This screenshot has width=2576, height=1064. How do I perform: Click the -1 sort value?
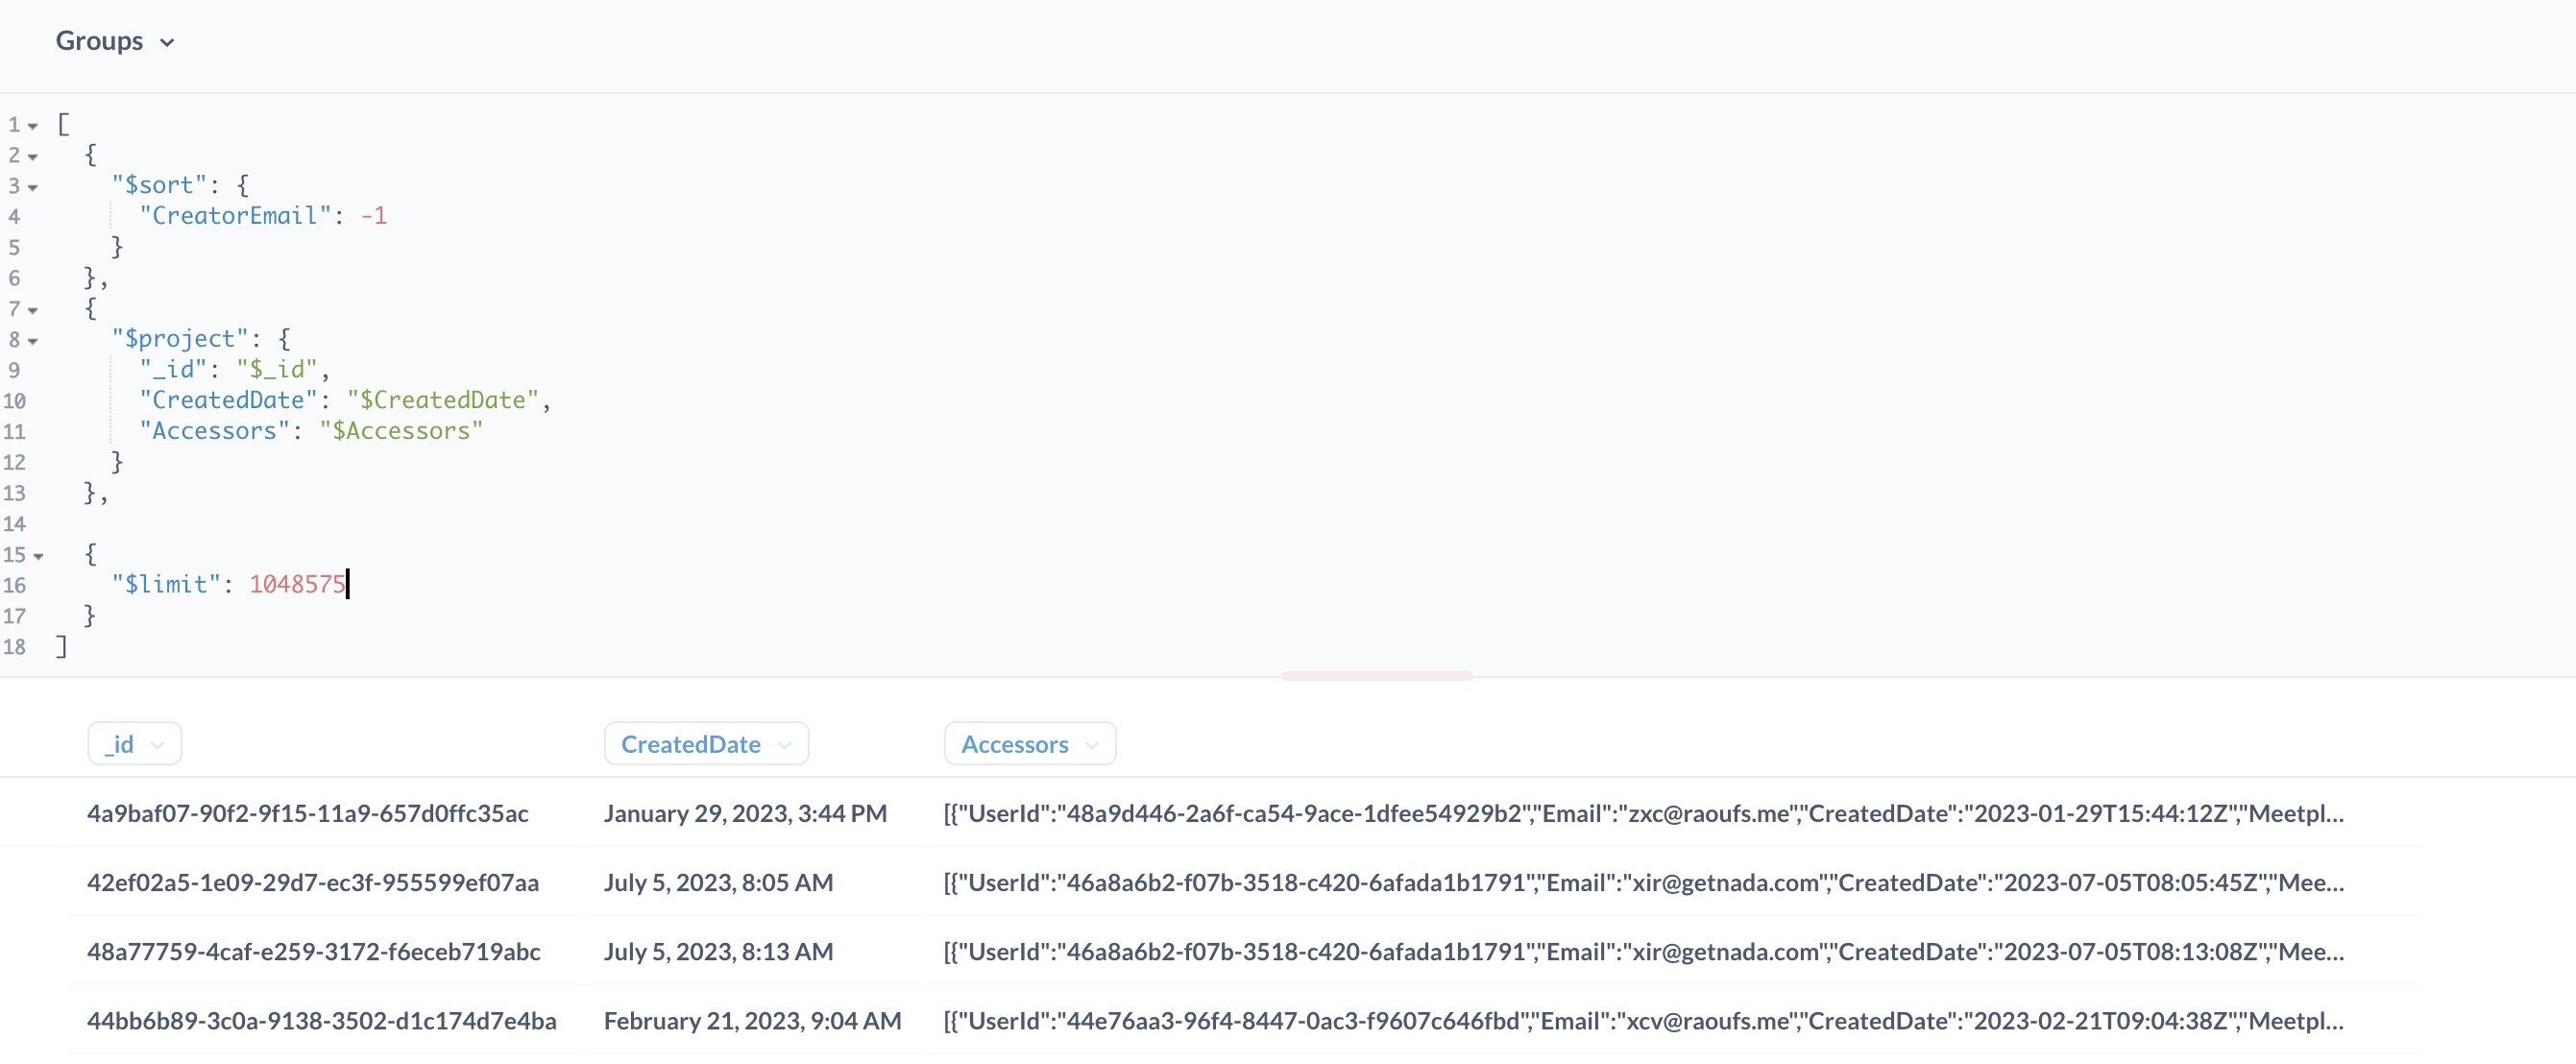pyautogui.click(x=374, y=216)
